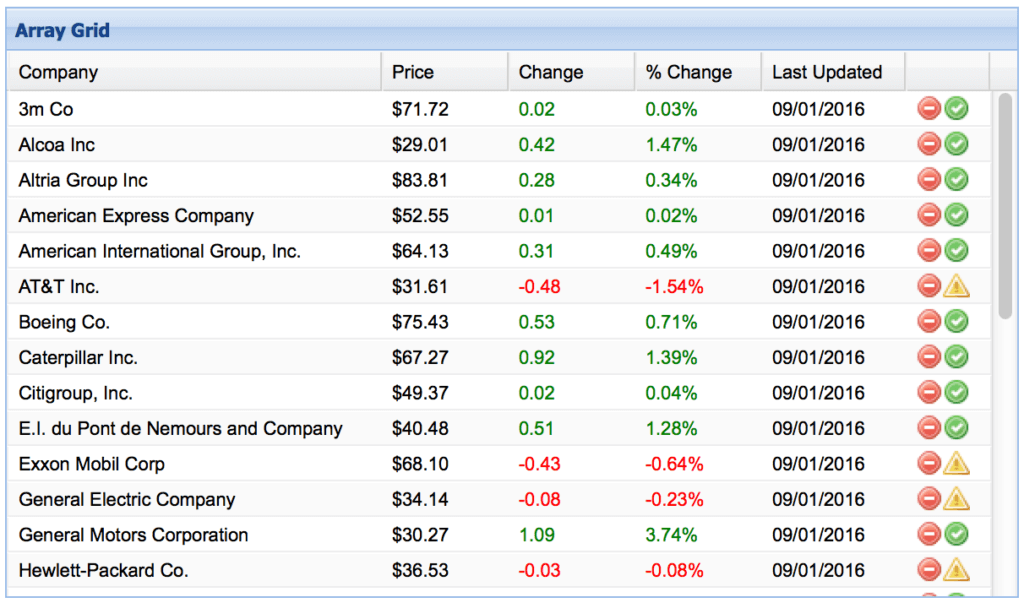Click red remove icon for American International Group
Viewport: 1024px width, 603px height.
coord(929,250)
